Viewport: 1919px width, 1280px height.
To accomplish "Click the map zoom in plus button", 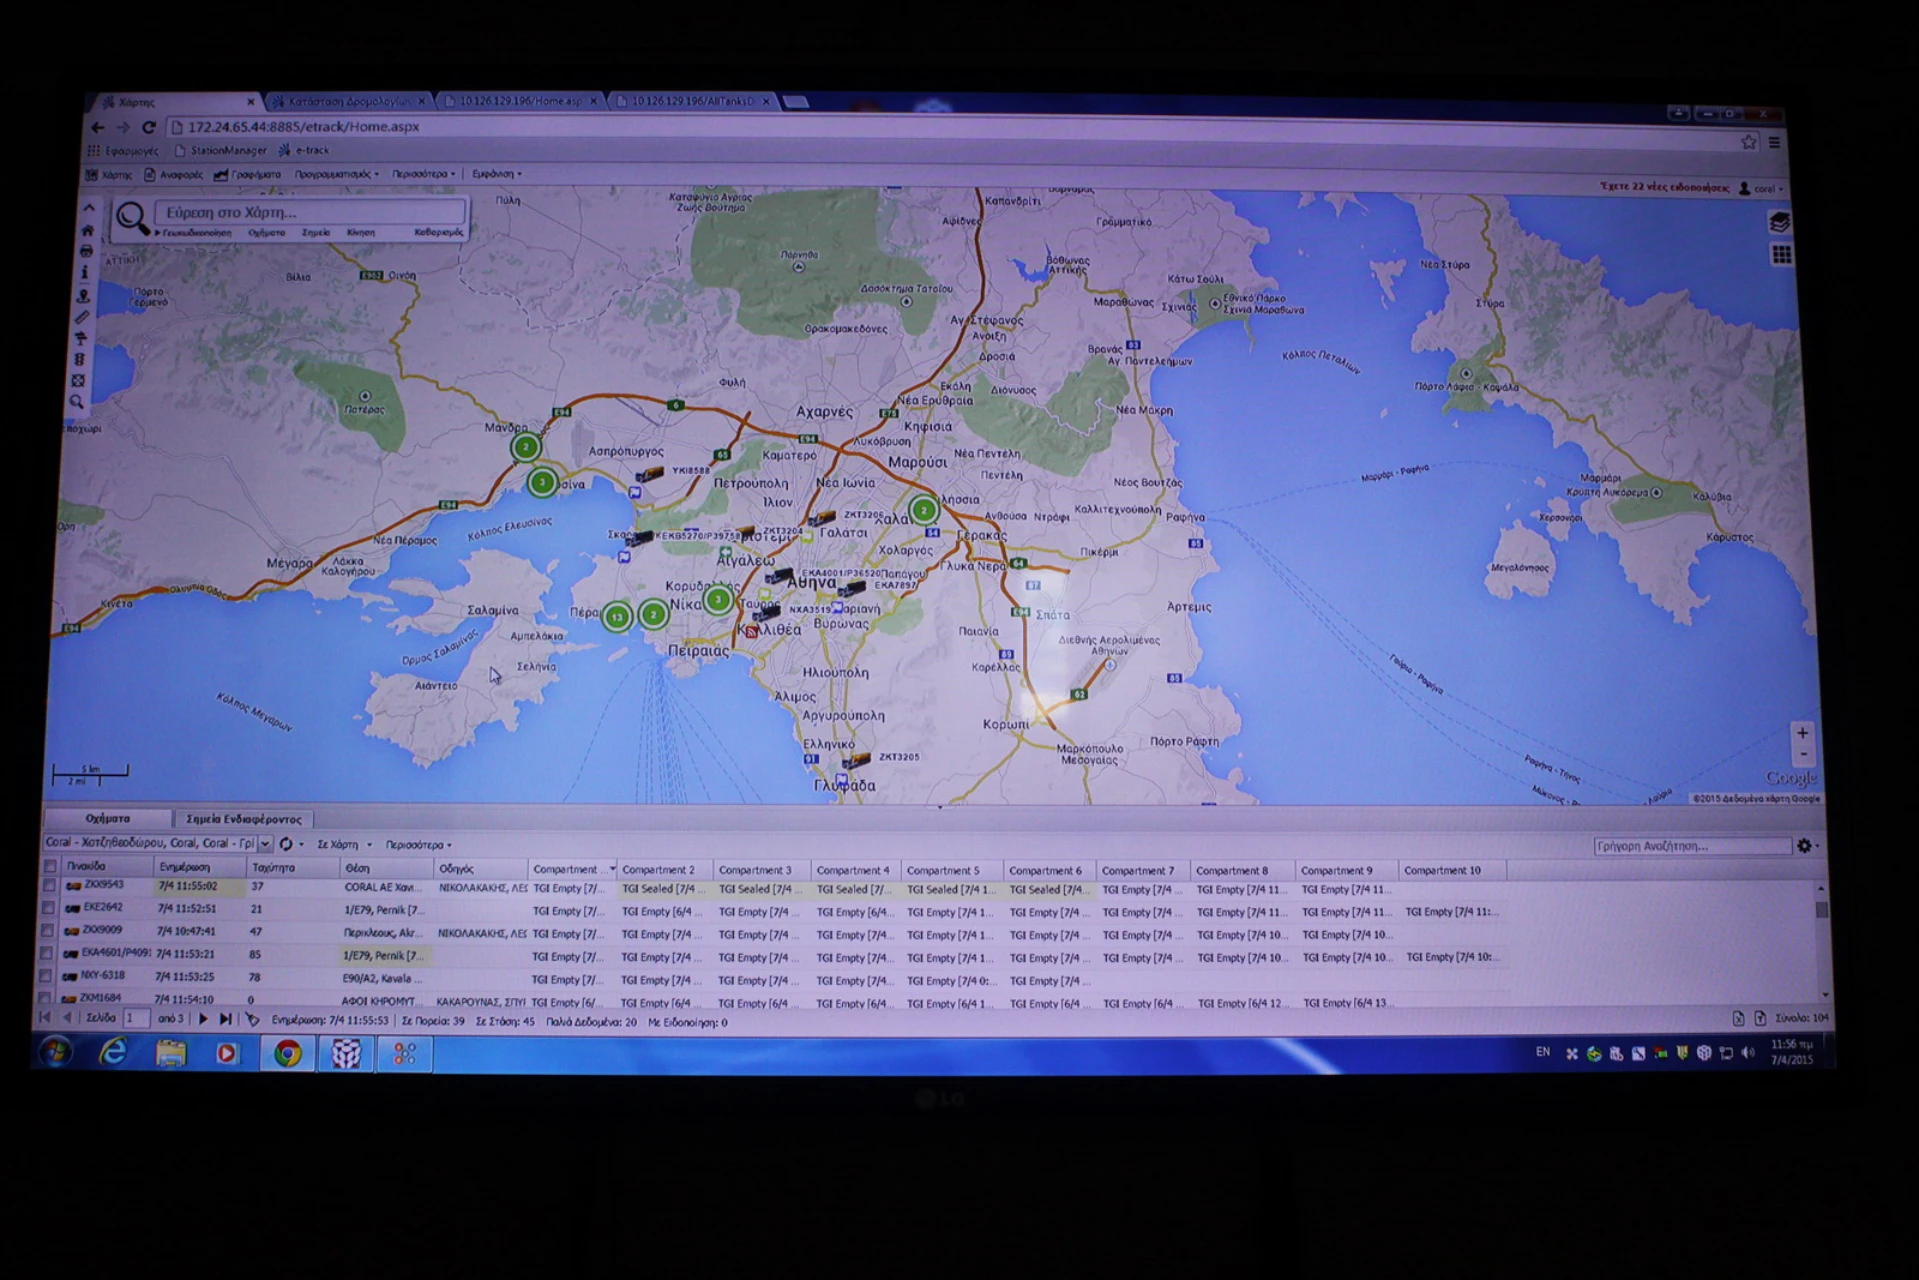I will (x=1802, y=733).
